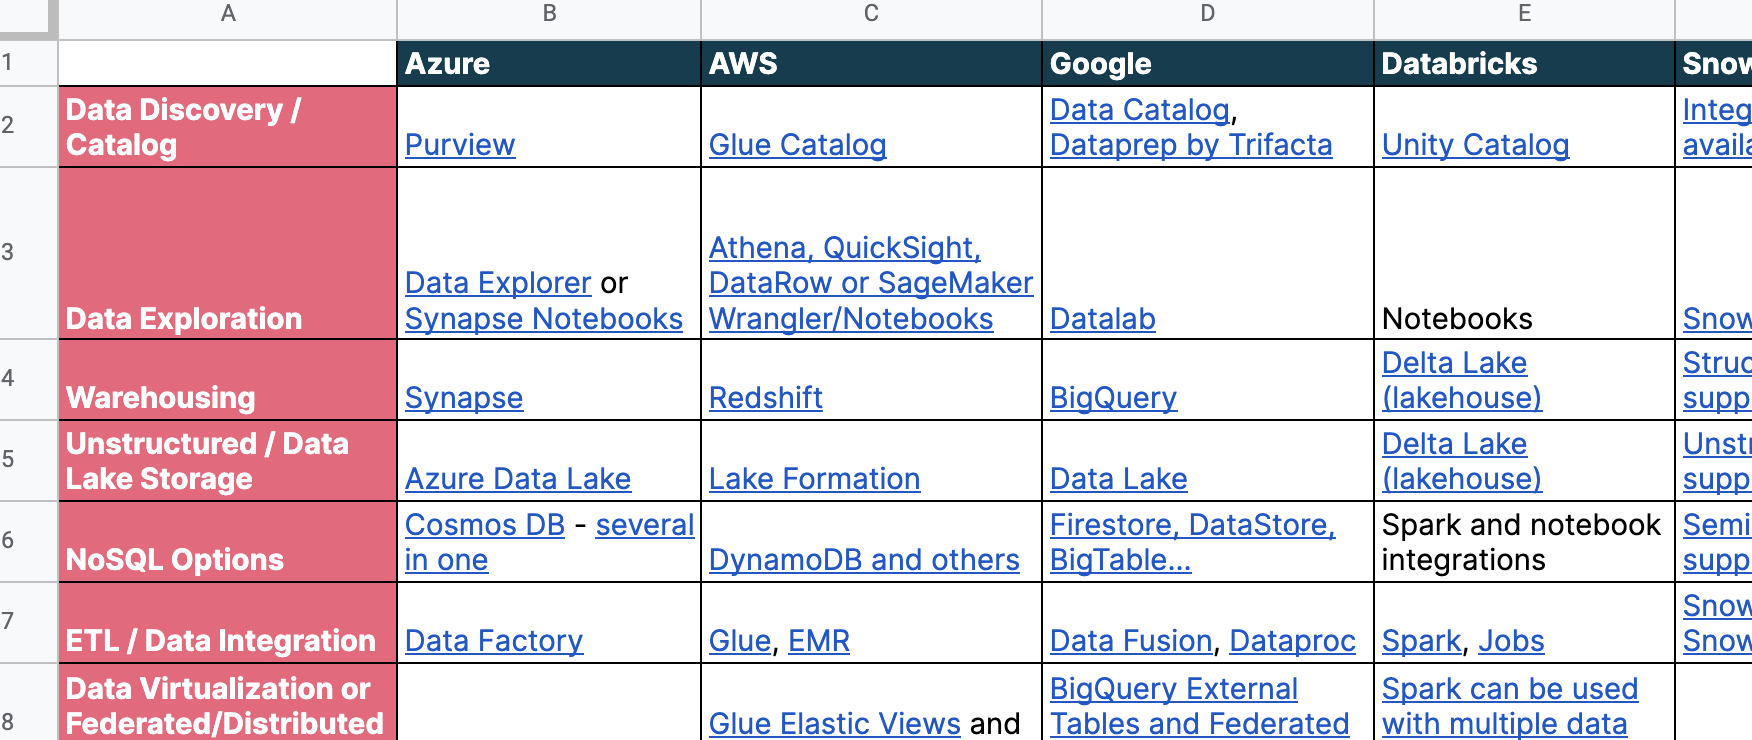The width and height of the screenshot is (1752, 740).
Task: Select the Databricks header cell
Action: coord(1524,63)
